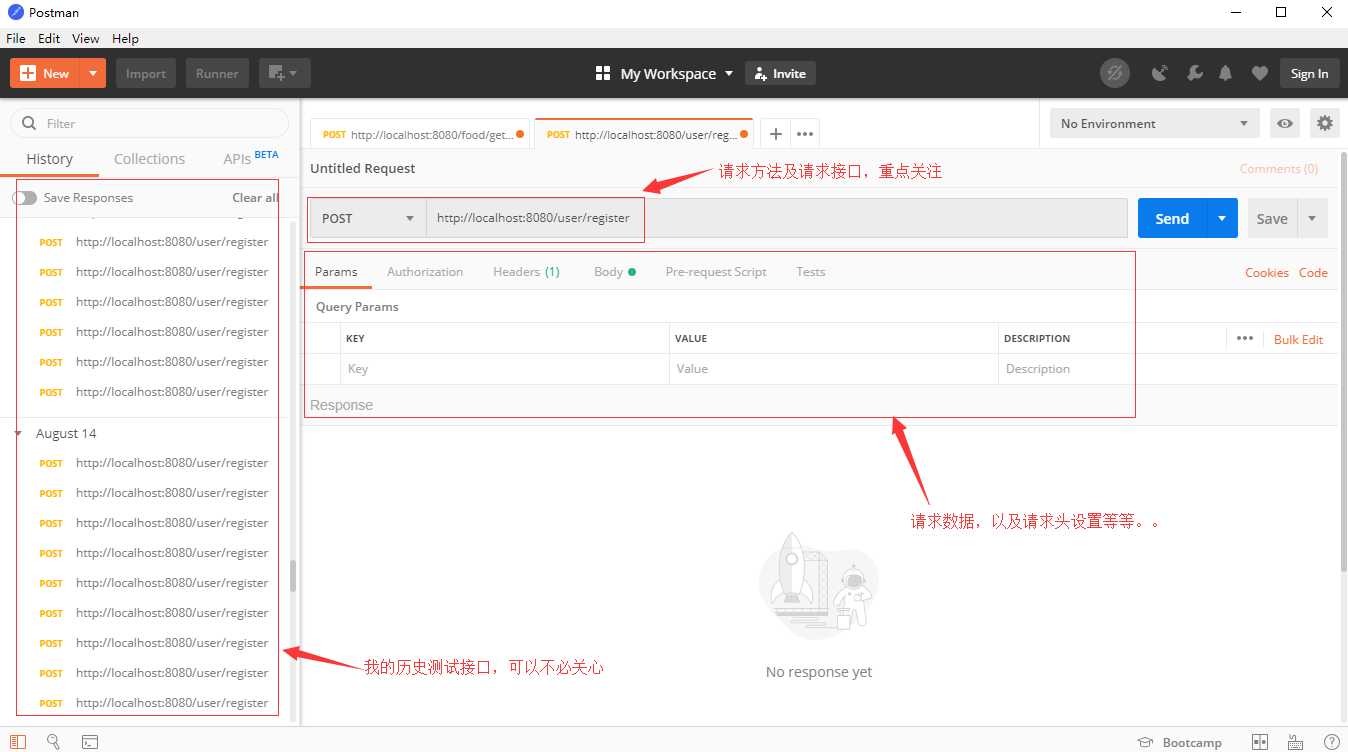Switch to the Headers (1) tab
The width and height of the screenshot is (1348, 752).
click(526, 271)
